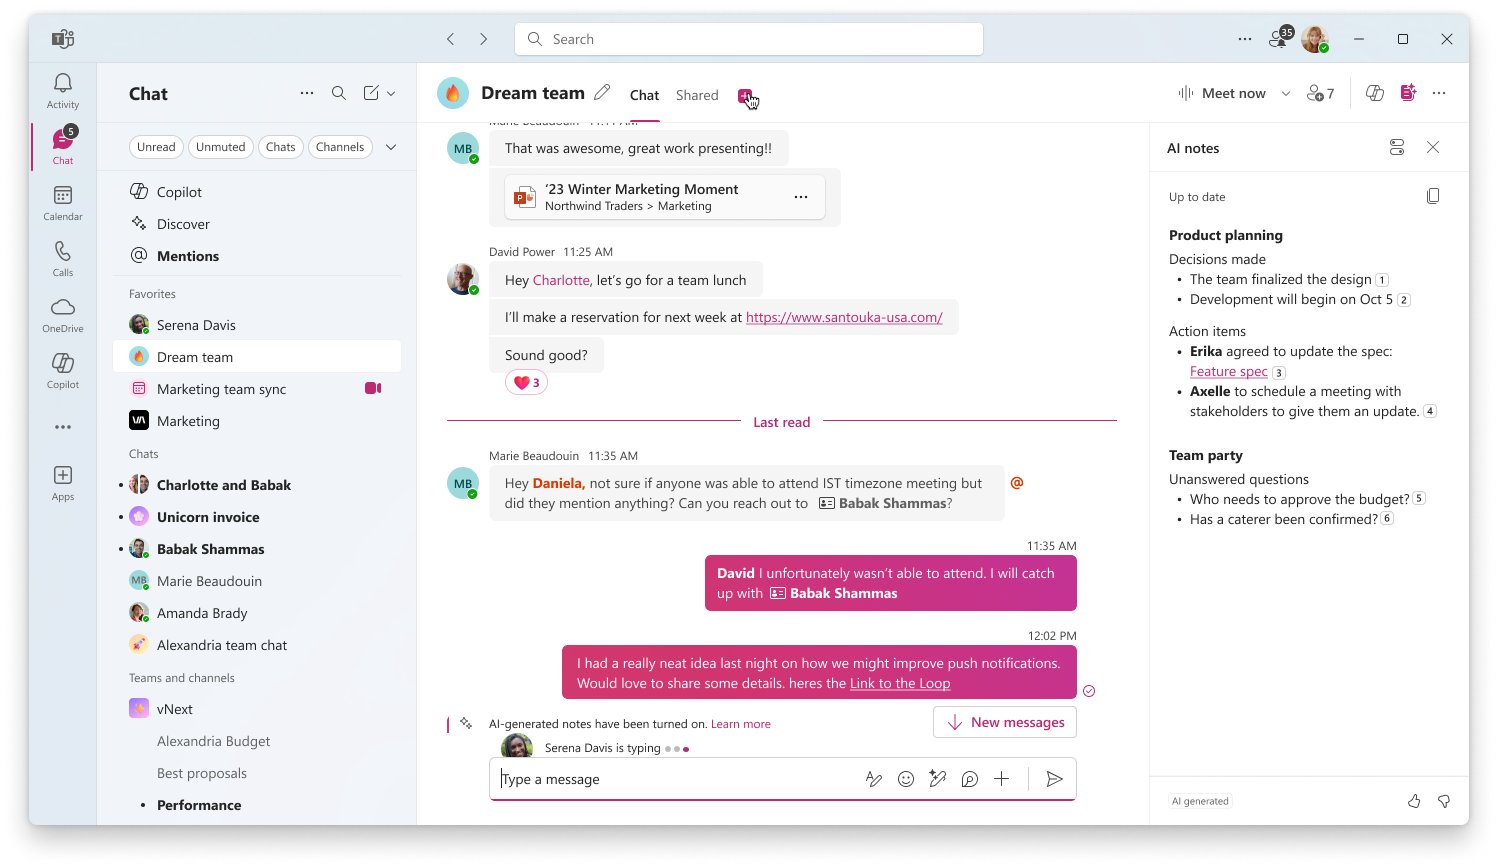Click the heart reaction with 3 count

pyautogui.click(x=526, y=383)
